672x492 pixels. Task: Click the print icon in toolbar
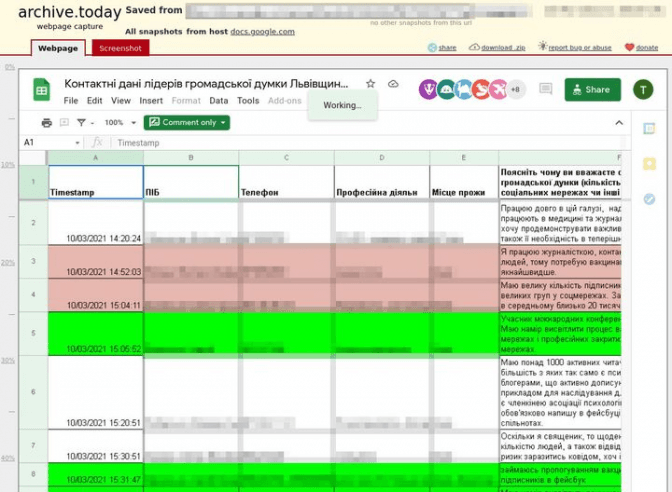point(46,123)
